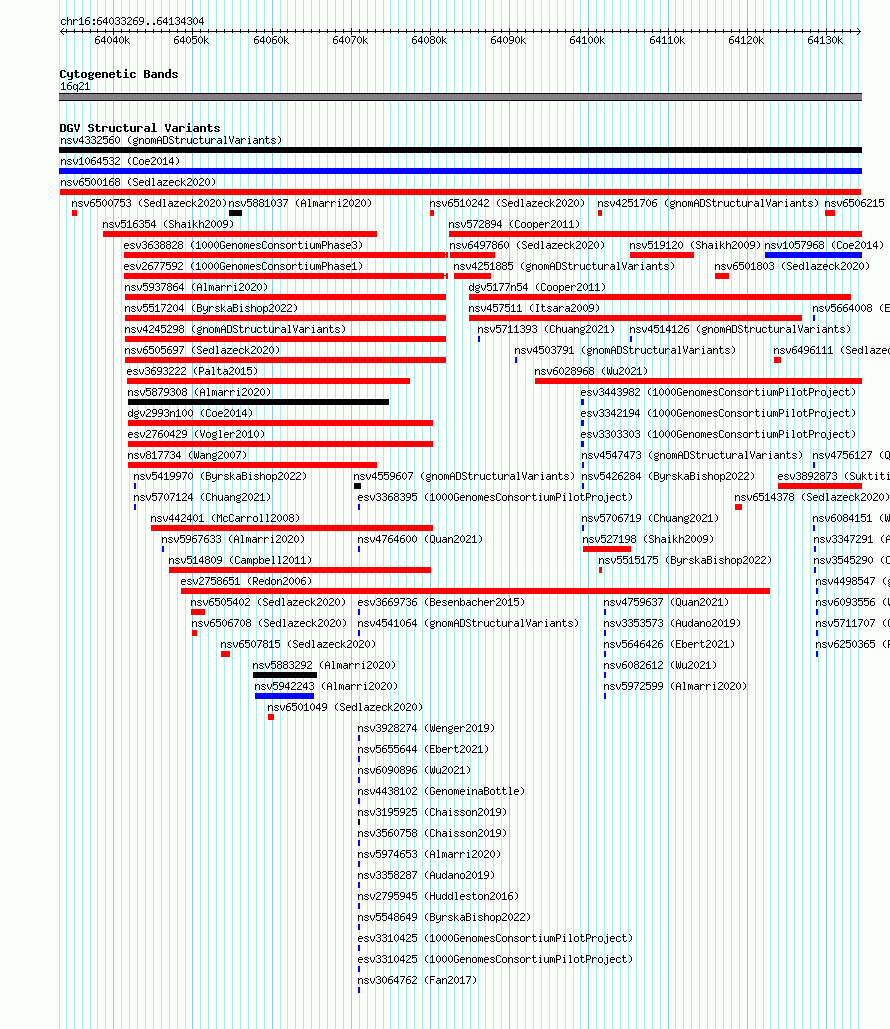This screenshot has height=1029, width=890.
Task: Click the chr16:64033269..64134304 coordinate text
Action: coord(132,21)
